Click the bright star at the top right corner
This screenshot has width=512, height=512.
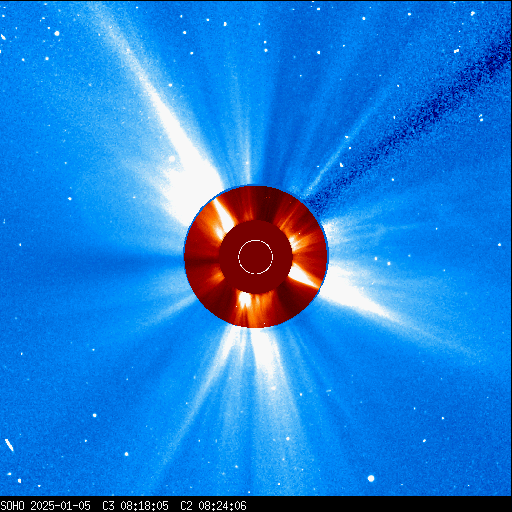pos(473,13)
